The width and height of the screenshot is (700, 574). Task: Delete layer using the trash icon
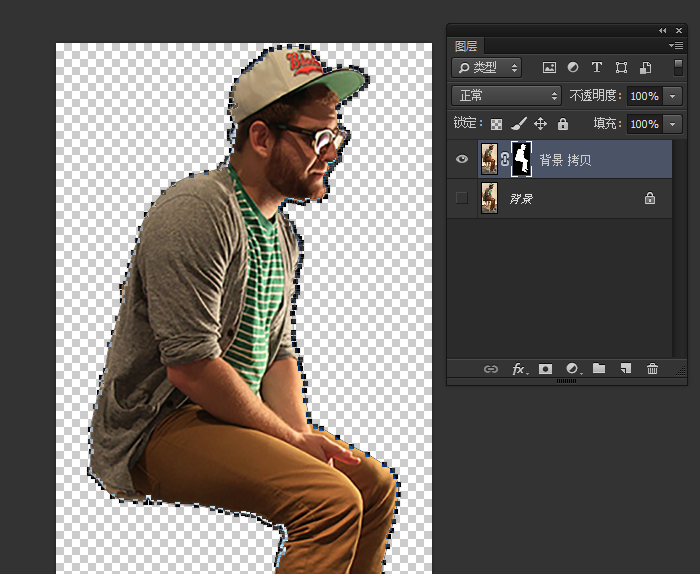point(652,369)
